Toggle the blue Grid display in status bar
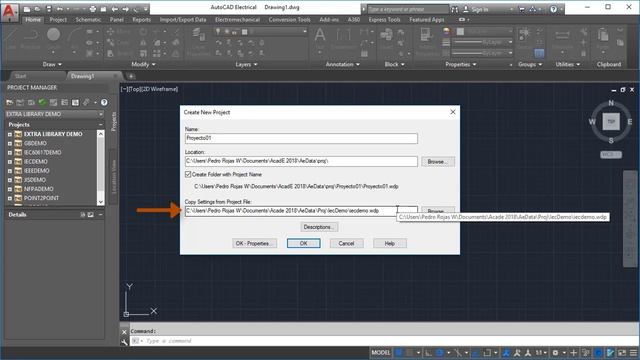640x360 pixels. (x=398, y=353)
